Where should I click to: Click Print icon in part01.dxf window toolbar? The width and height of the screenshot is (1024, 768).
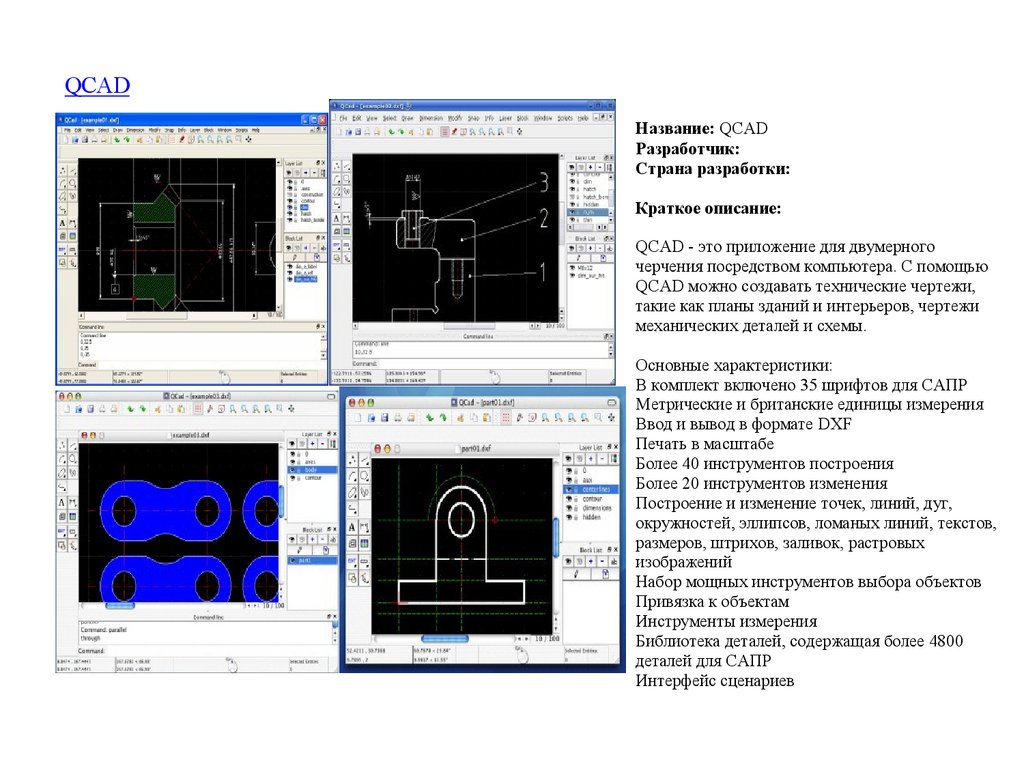[398, 417]
